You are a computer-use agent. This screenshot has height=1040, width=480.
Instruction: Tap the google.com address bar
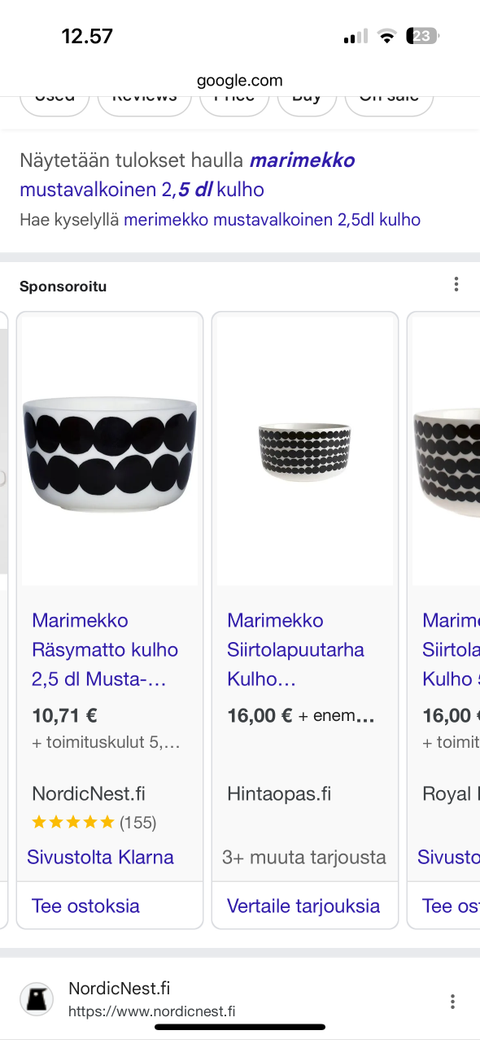click(x=240, y=81)
